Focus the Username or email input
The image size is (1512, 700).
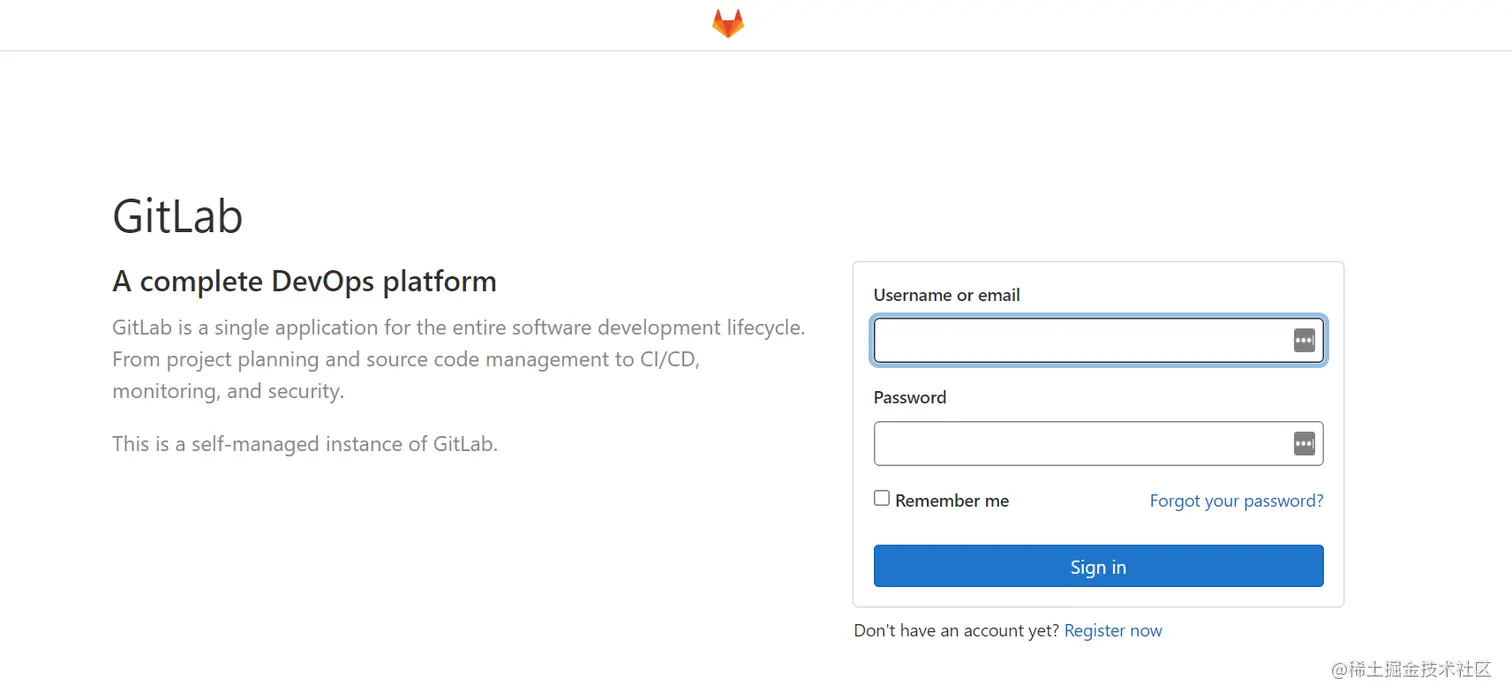pos(1080,340)
